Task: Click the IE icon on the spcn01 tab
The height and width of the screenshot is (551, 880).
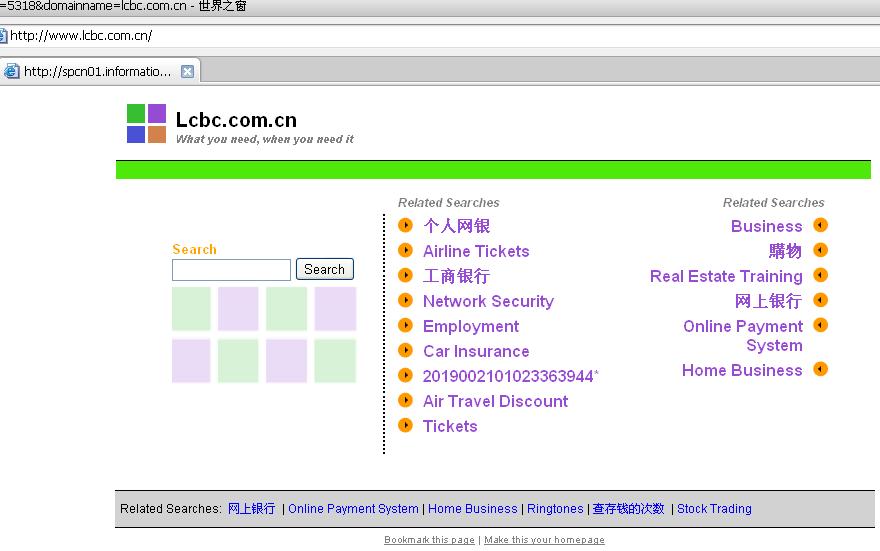Action: click(12, 71)
